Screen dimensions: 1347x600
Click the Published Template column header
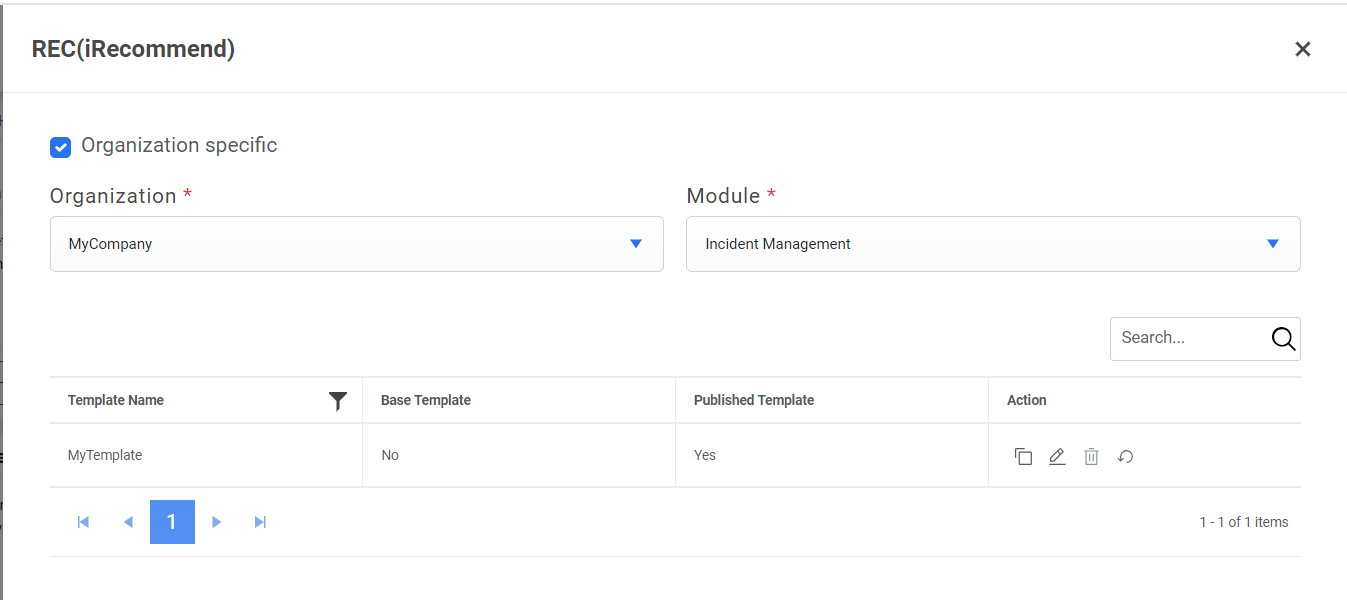click(754, 400)
